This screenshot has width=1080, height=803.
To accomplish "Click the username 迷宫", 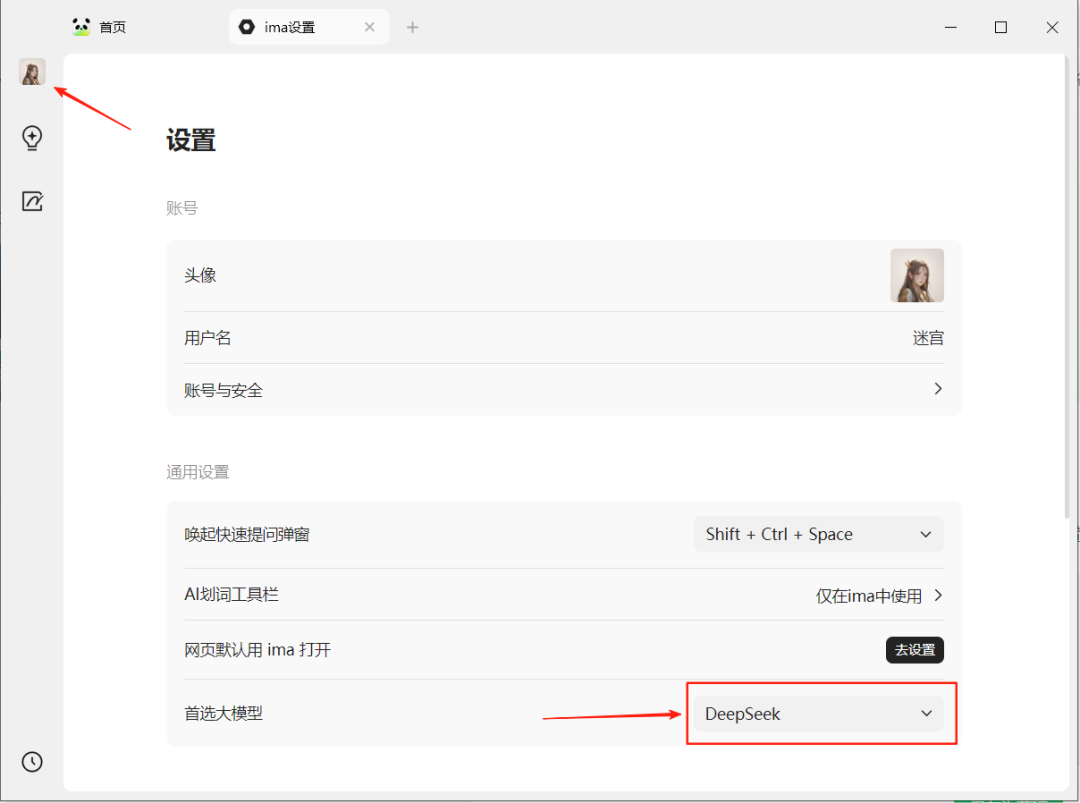I will click(x=928, y=337).
